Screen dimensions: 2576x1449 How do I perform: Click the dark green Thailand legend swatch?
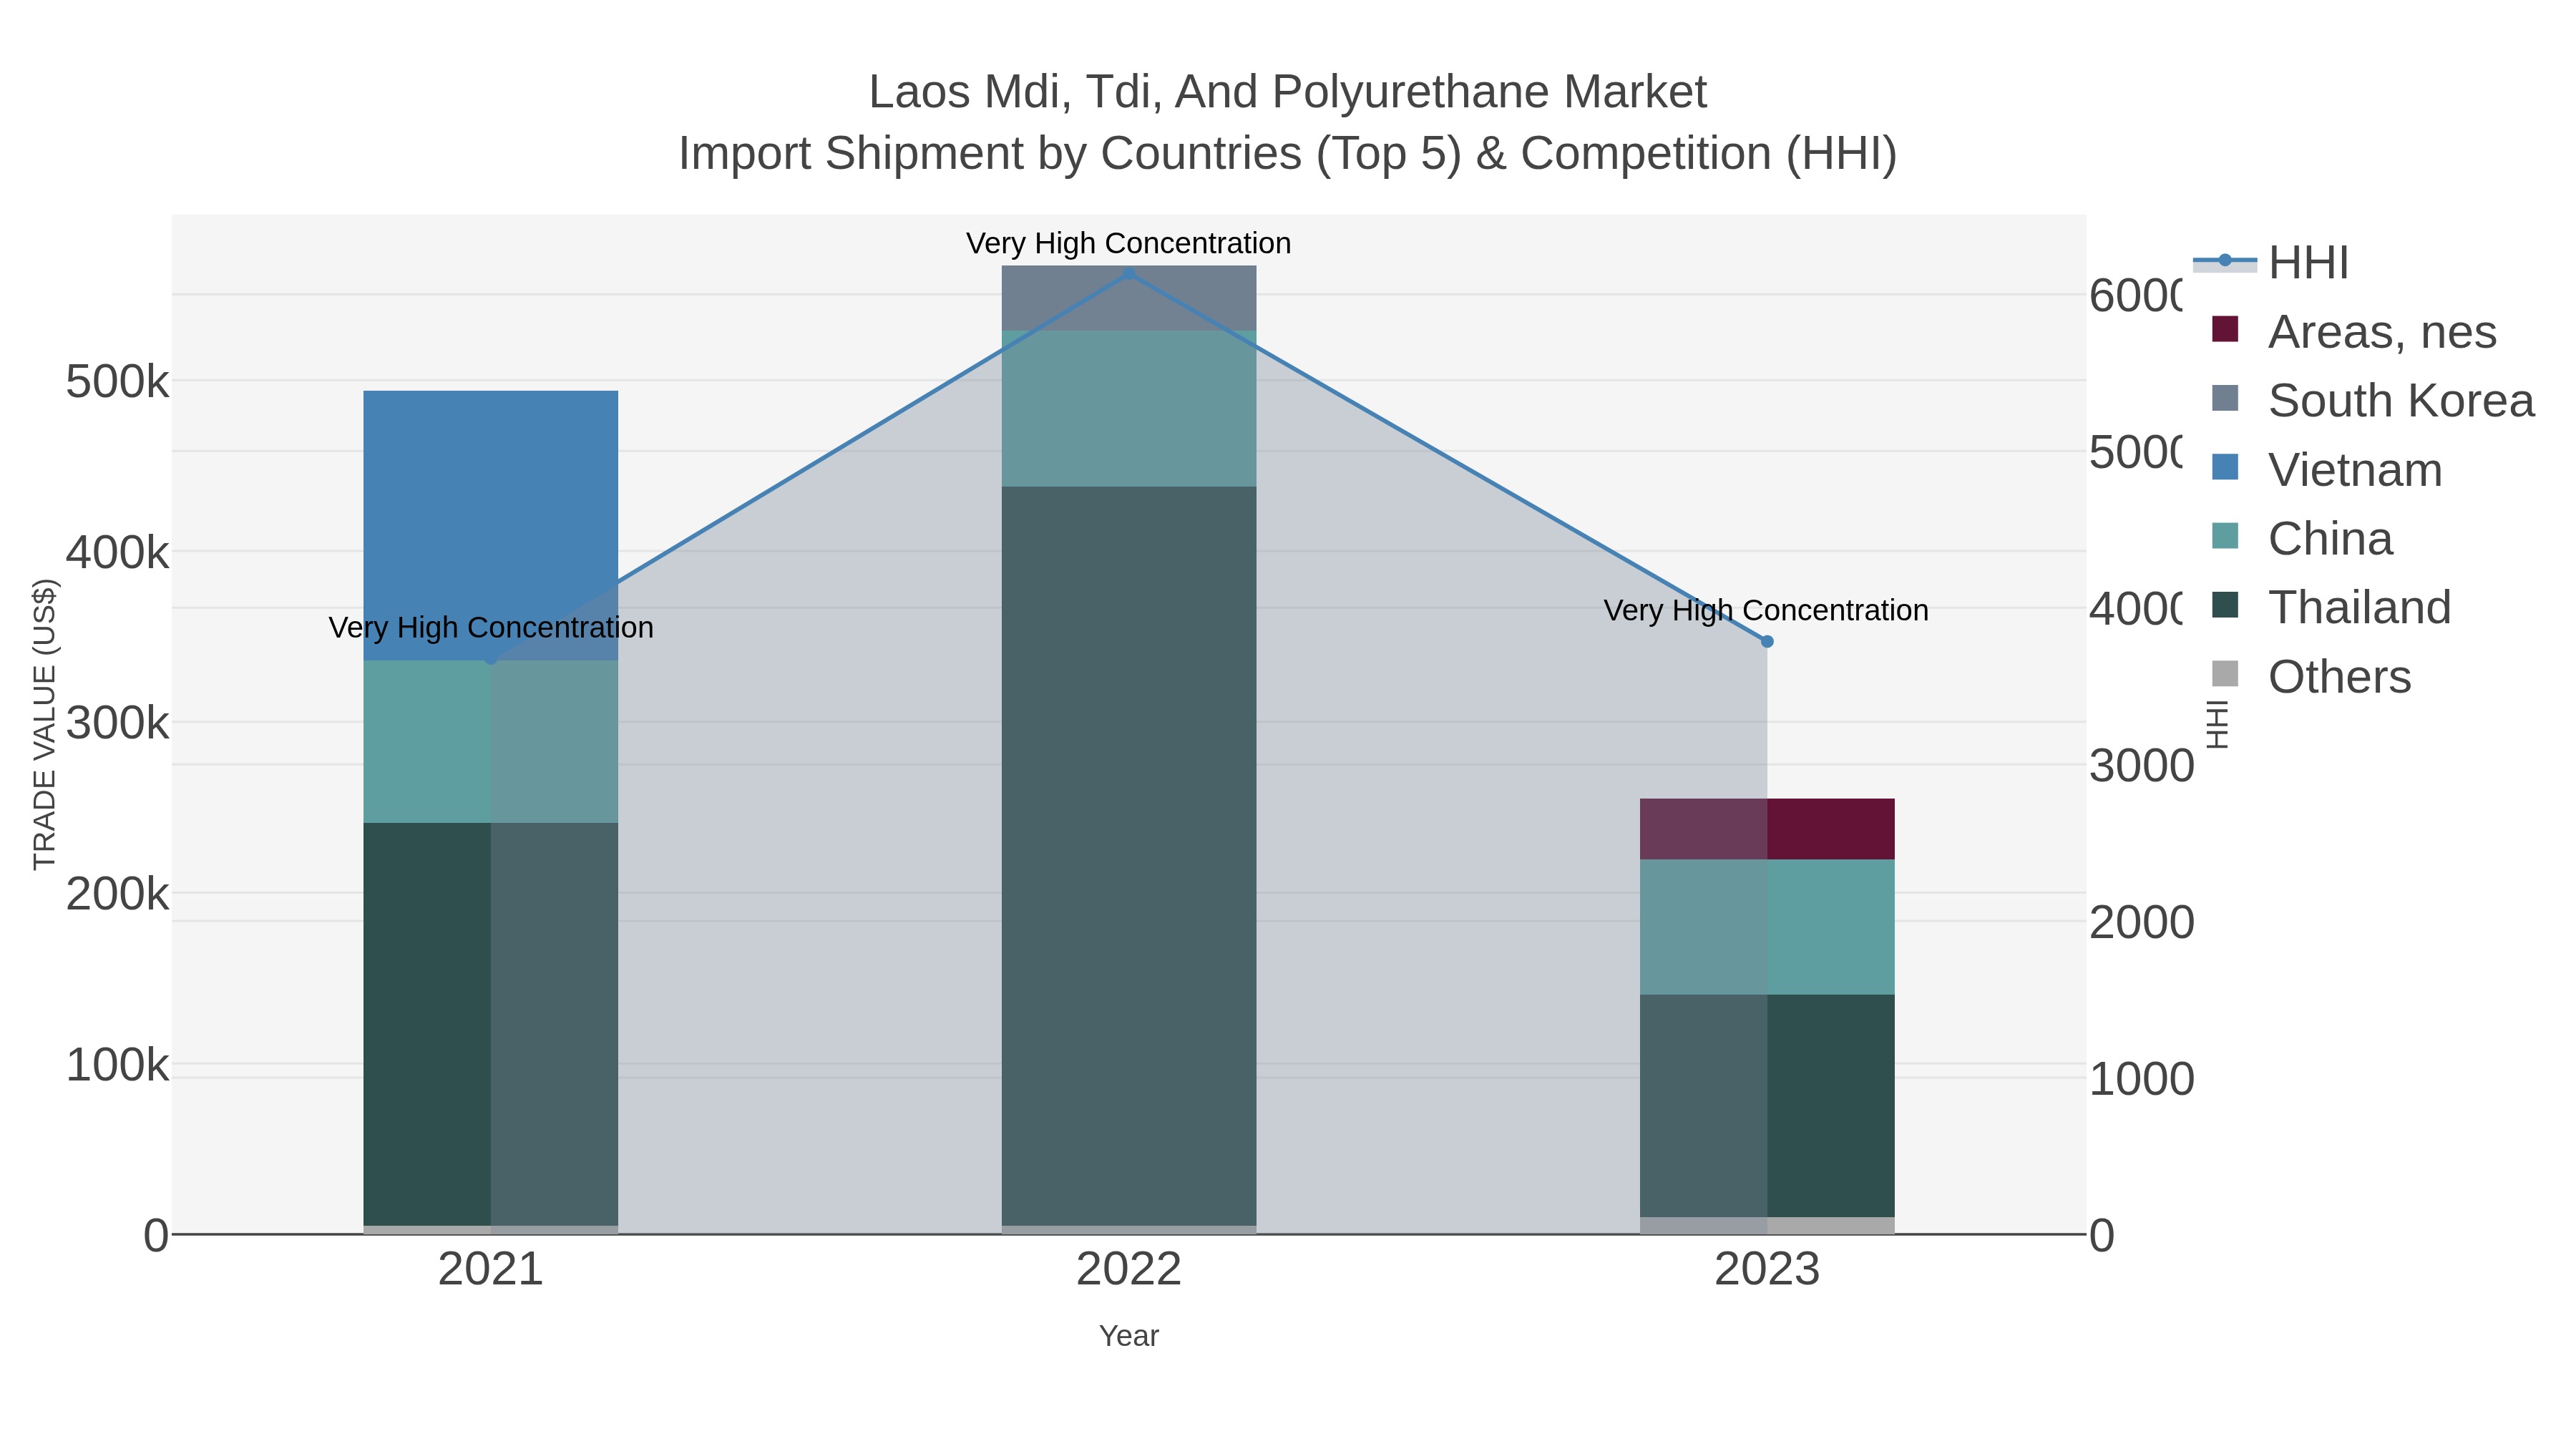coord(2225,605)
